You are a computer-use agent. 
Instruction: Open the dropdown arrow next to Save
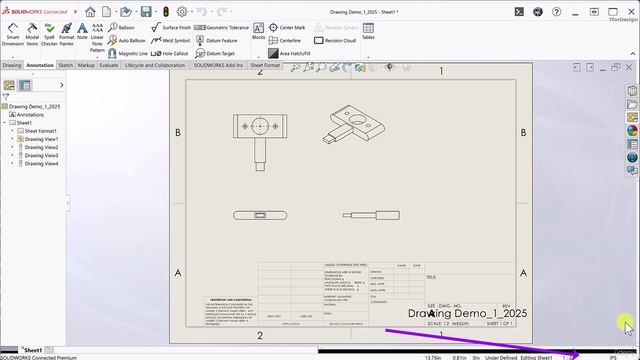coord(156,12)
